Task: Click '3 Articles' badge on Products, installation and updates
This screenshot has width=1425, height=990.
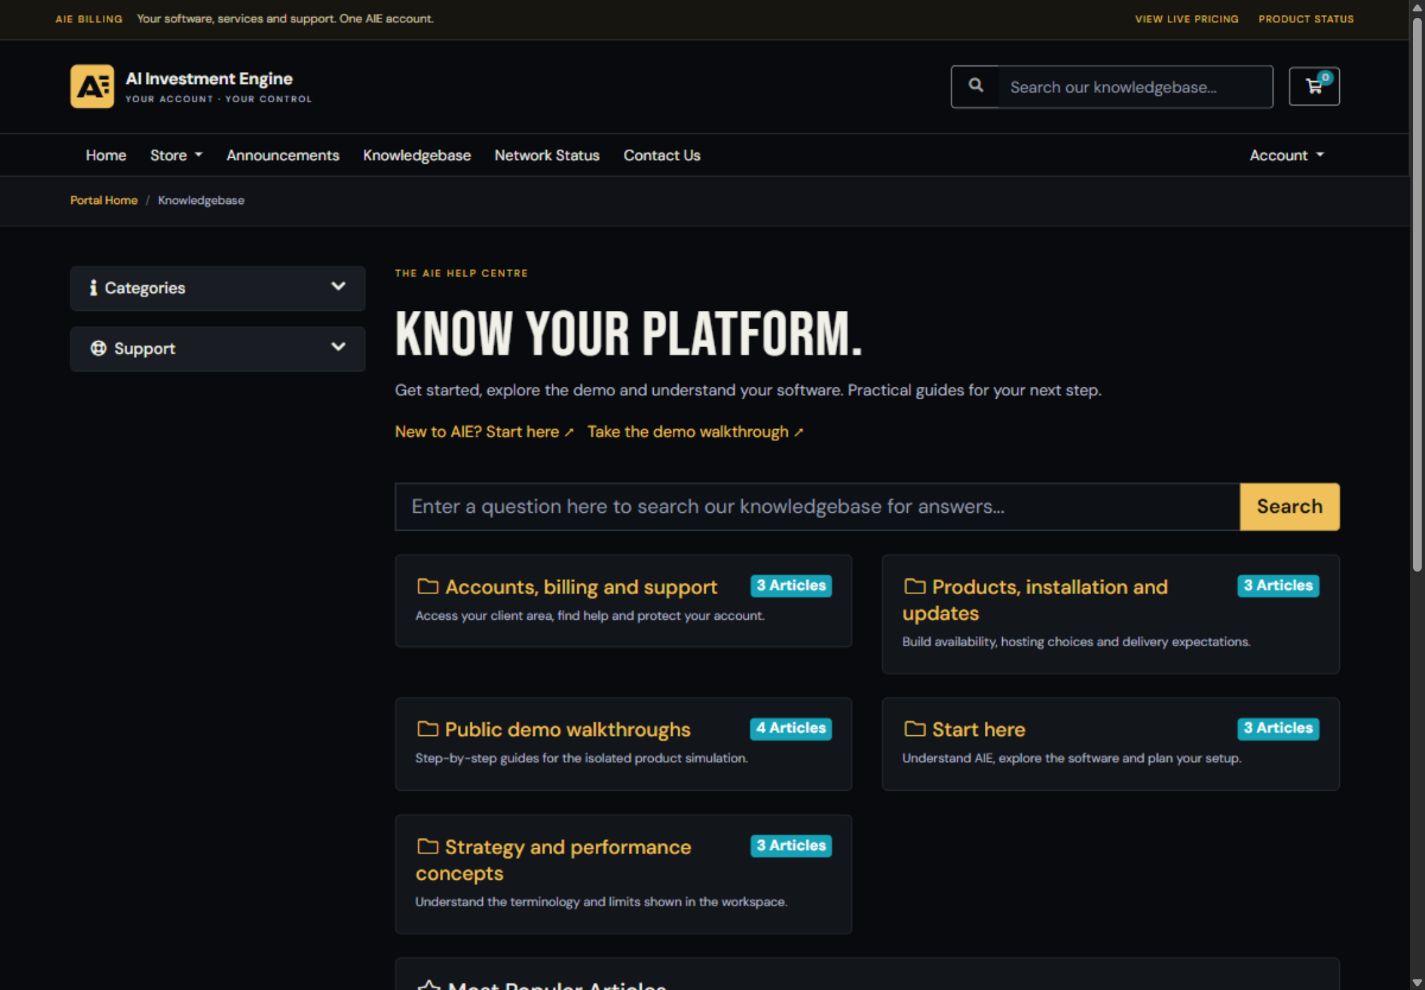Action: point(1278,585)
